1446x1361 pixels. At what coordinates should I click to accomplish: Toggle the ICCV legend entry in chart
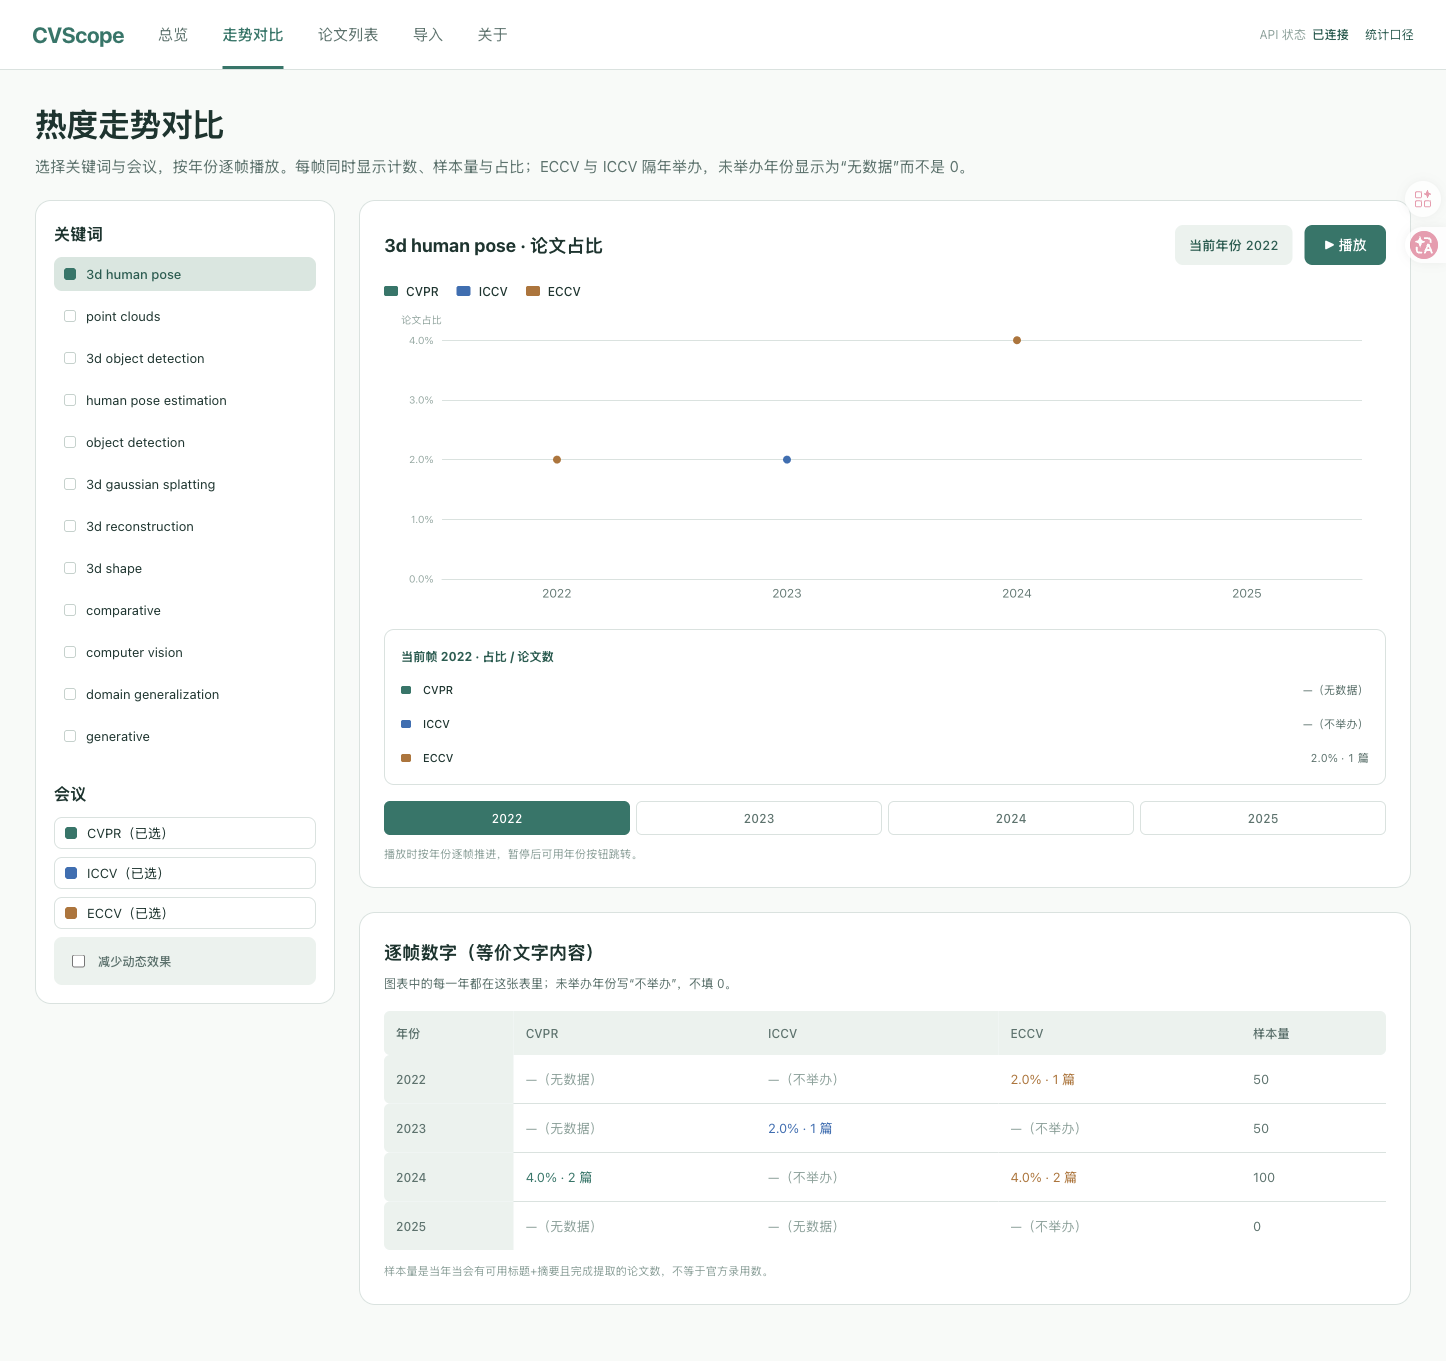pyautogui.click(x=482, y=292)
